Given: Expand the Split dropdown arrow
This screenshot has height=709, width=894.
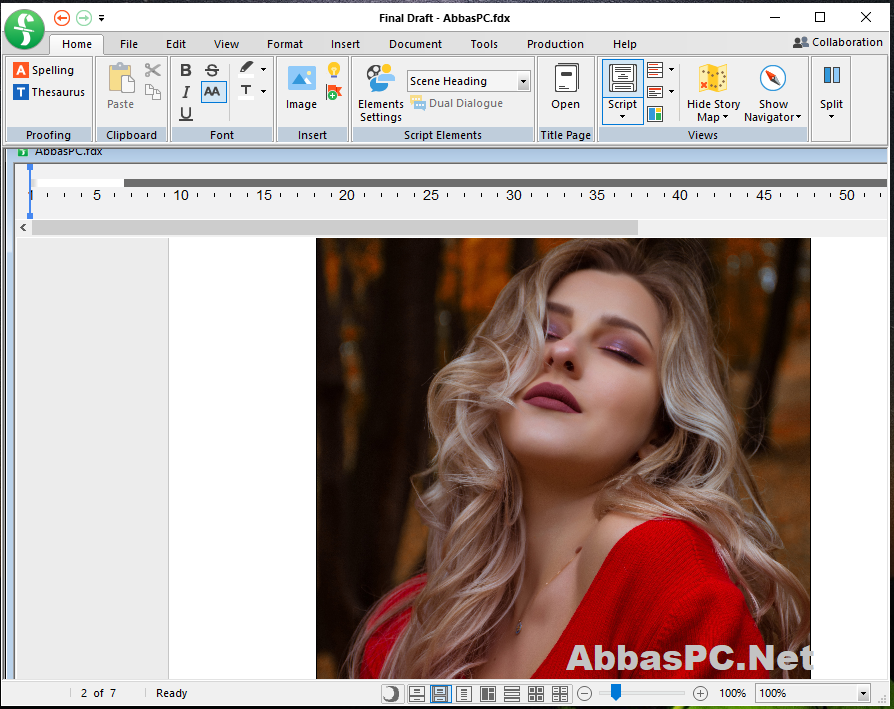Looking at the screenshot, I should click(831, 117).
